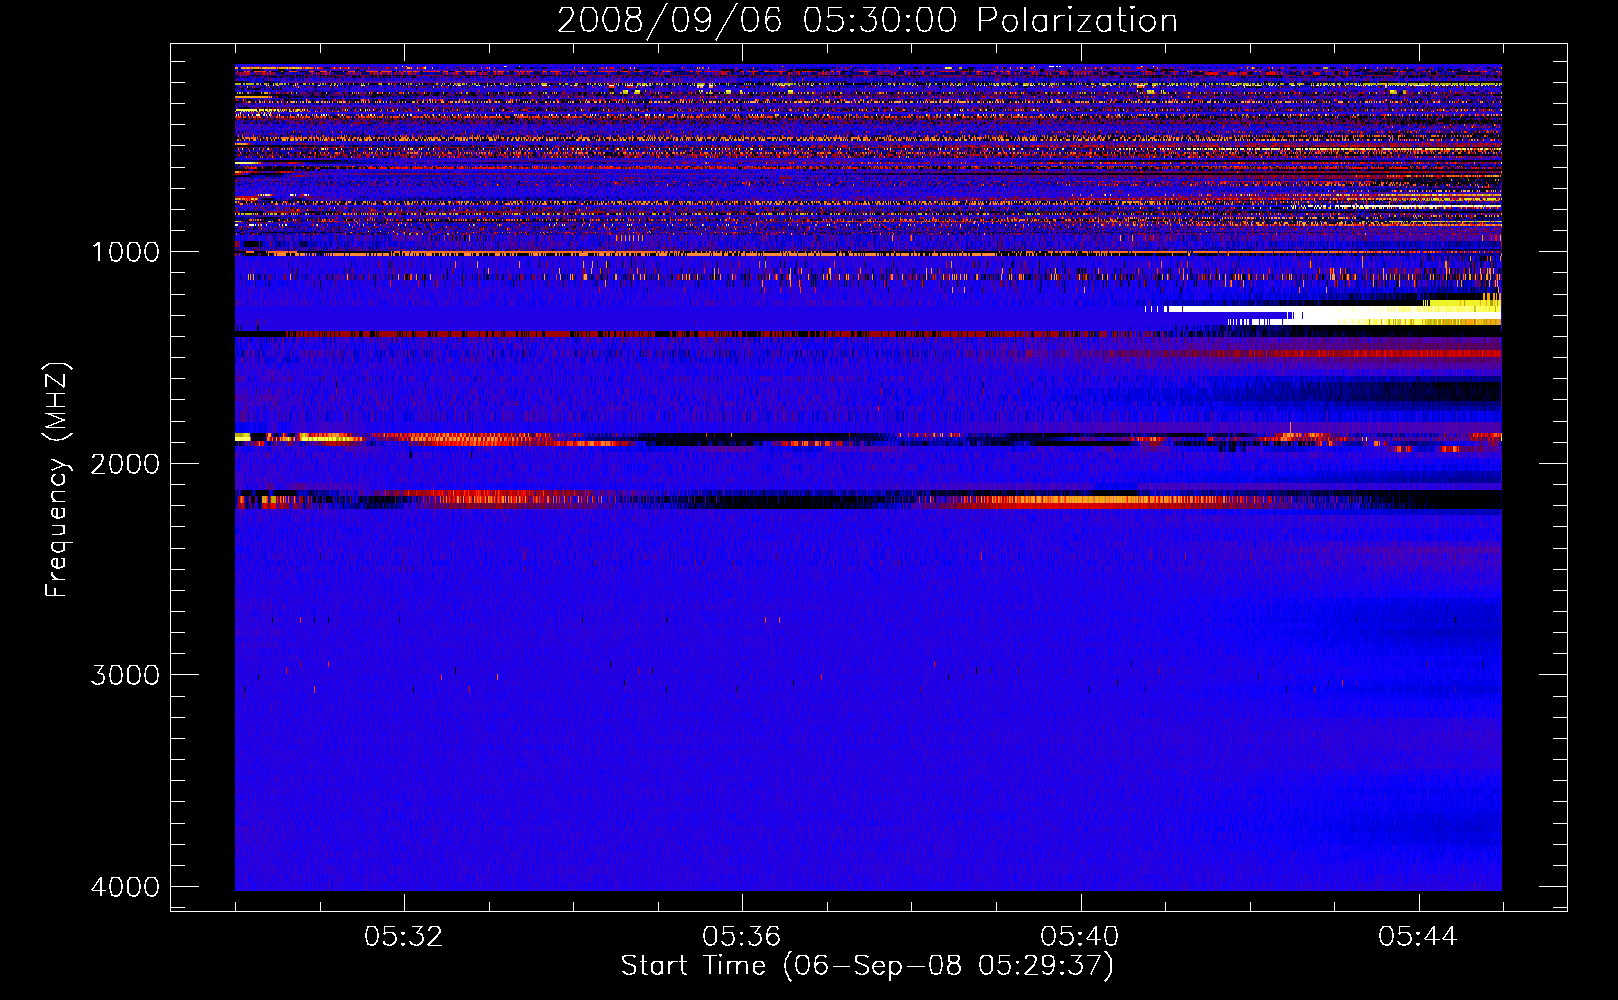This screenshot has width=1618, height=1000.
Task: Click the '05:36' time axis label
Action: pyautogui.click(x=741, y=936)
